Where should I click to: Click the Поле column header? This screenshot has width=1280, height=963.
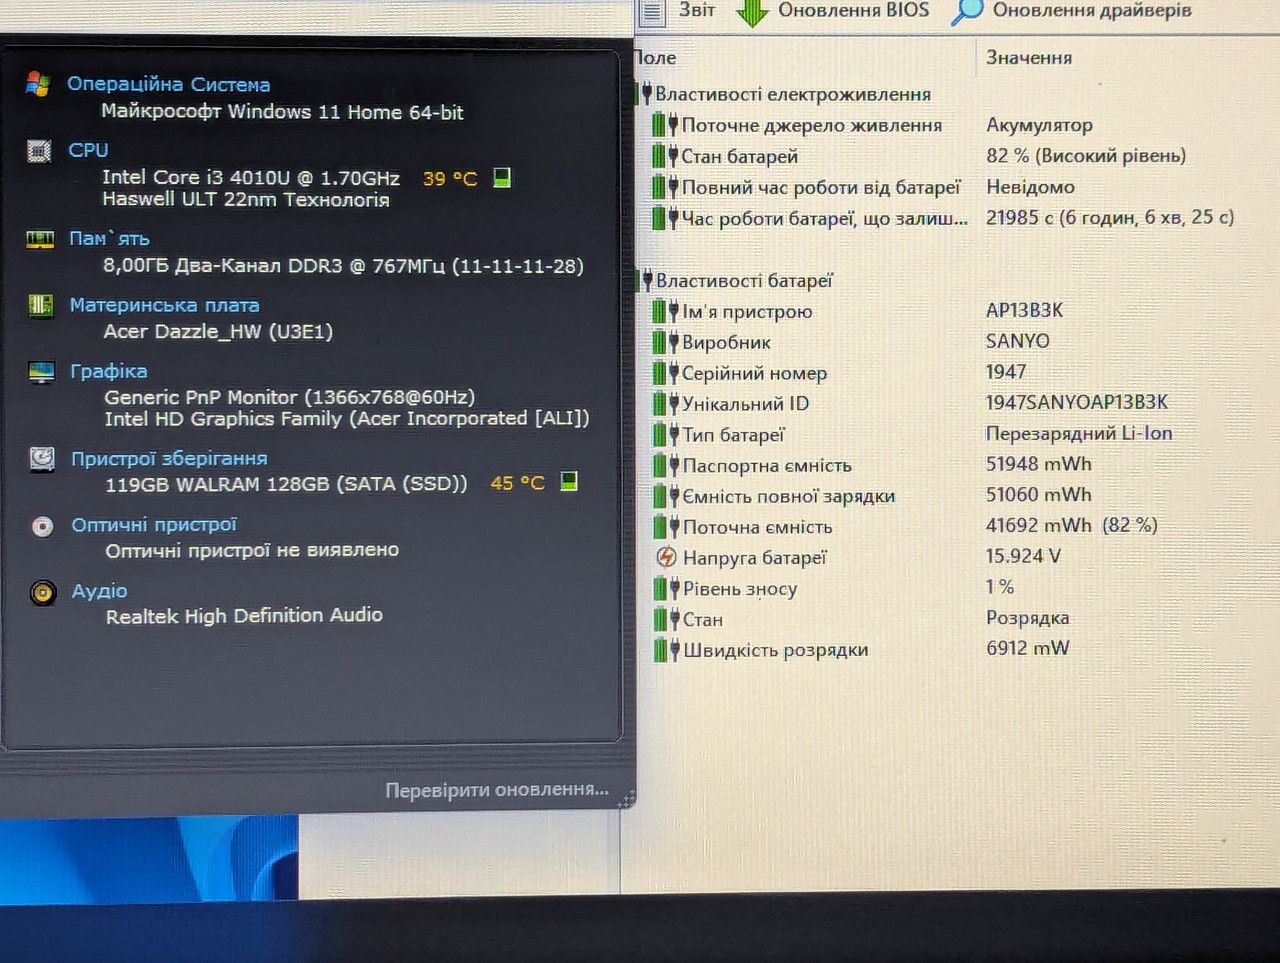[x=655, y=58]
